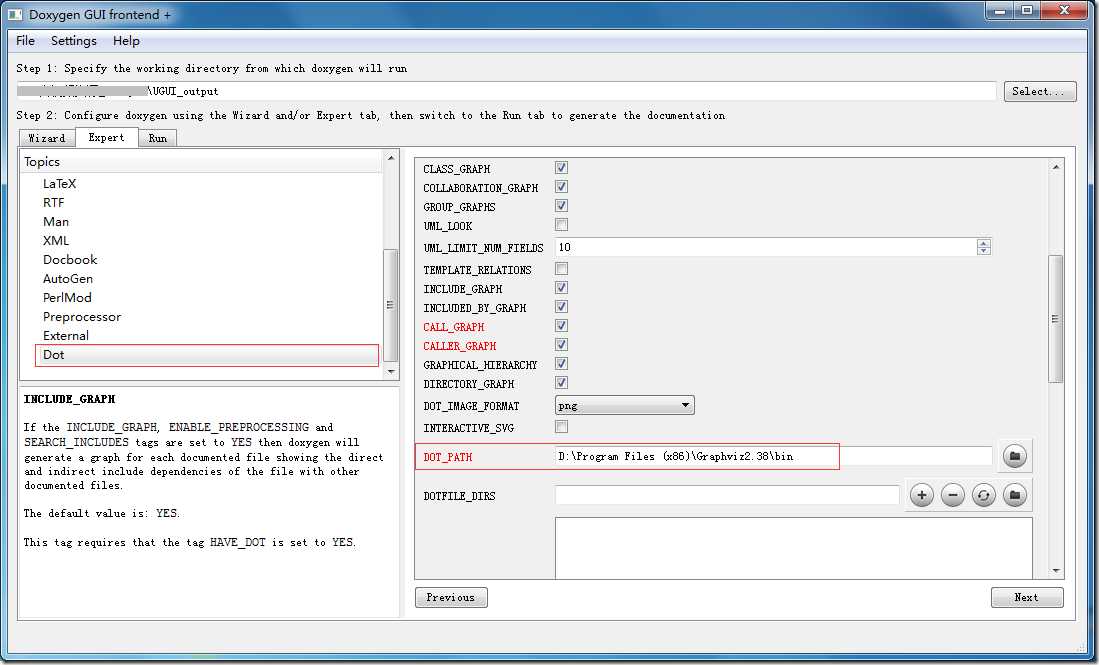Click Topics list scrollbar up arrow
The image size is (1099, 665).
391,158
